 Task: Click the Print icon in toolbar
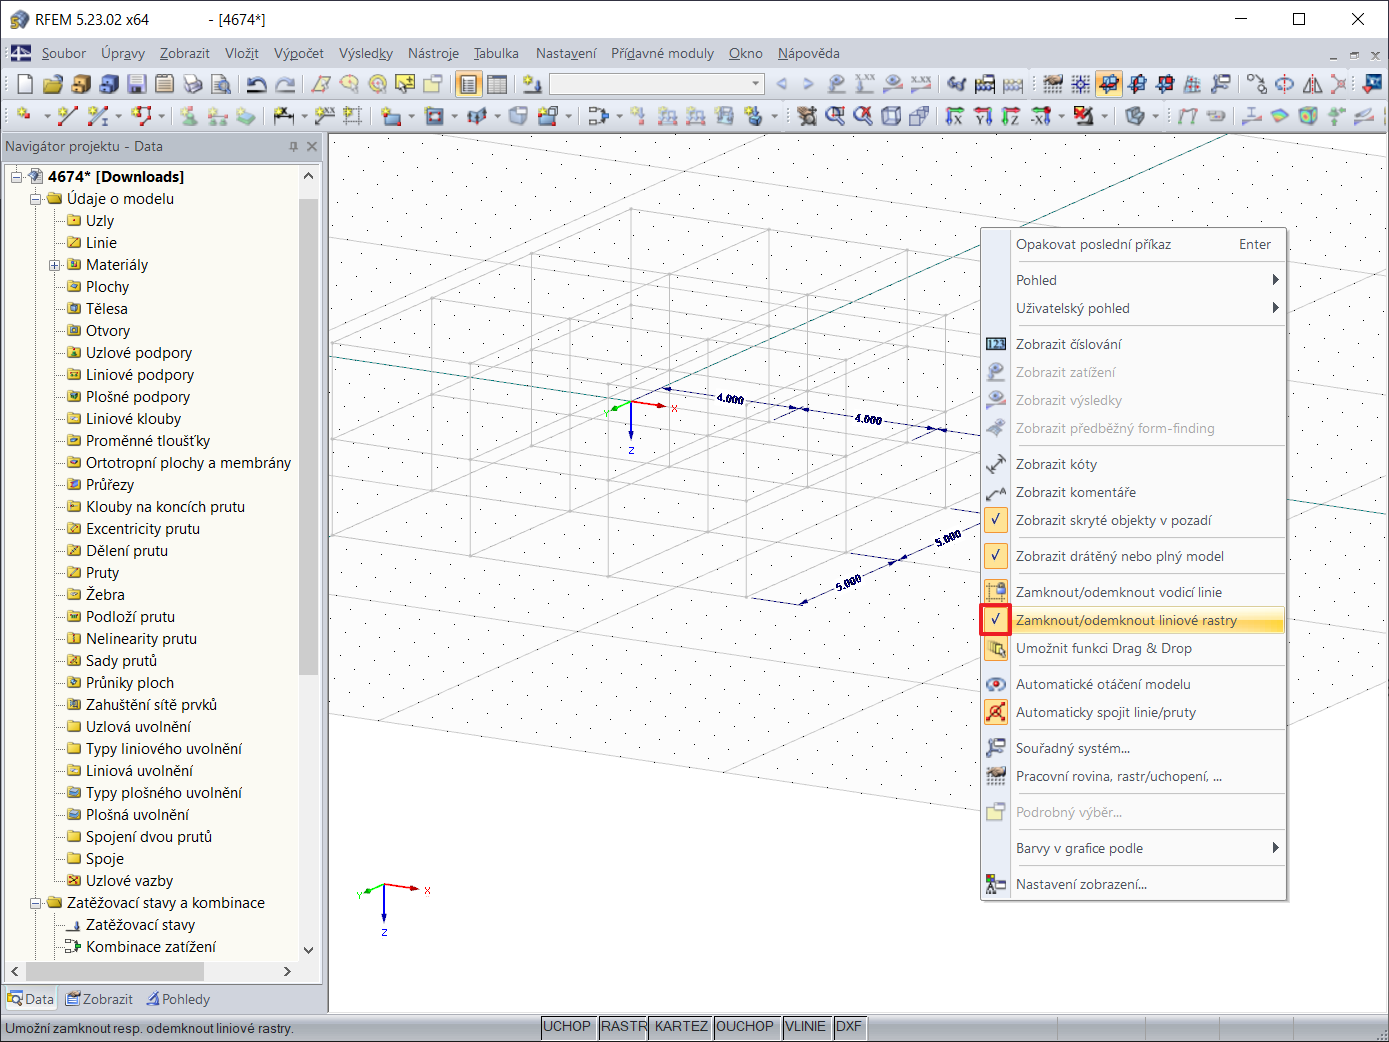[193, 85]
